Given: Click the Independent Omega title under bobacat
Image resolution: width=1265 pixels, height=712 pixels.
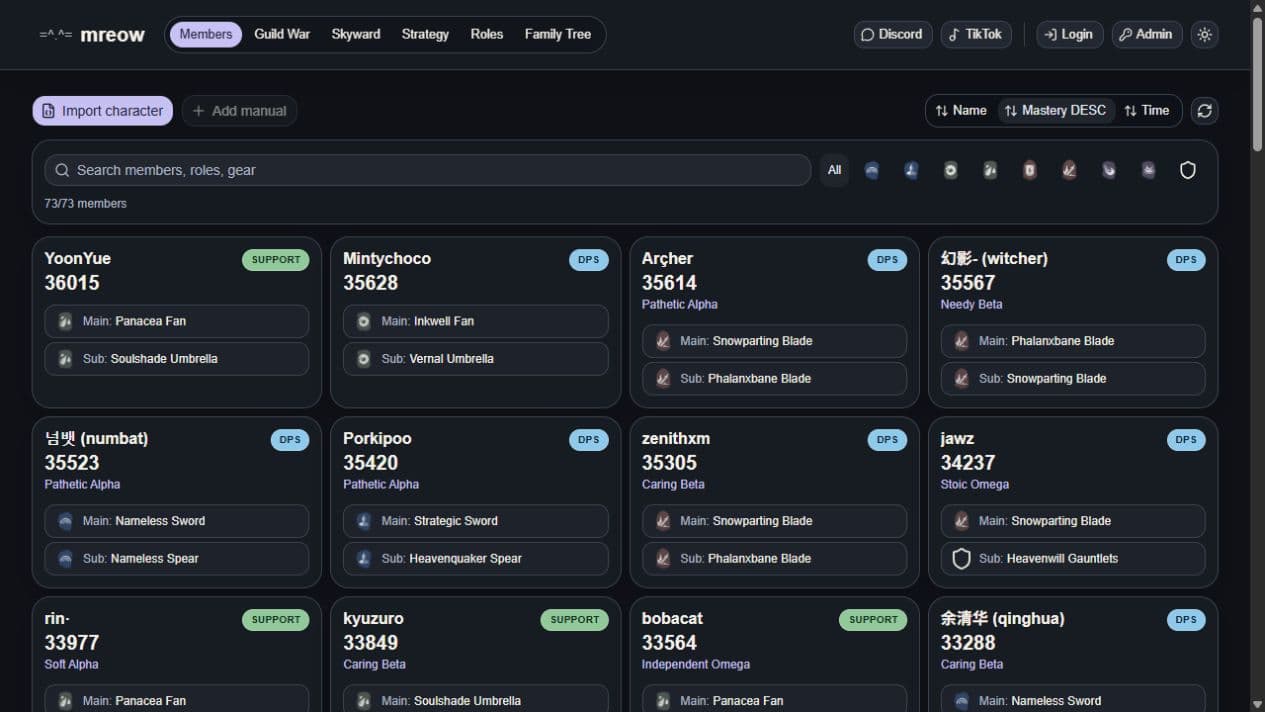Looking at the screenshot, I should coord(696,665).
